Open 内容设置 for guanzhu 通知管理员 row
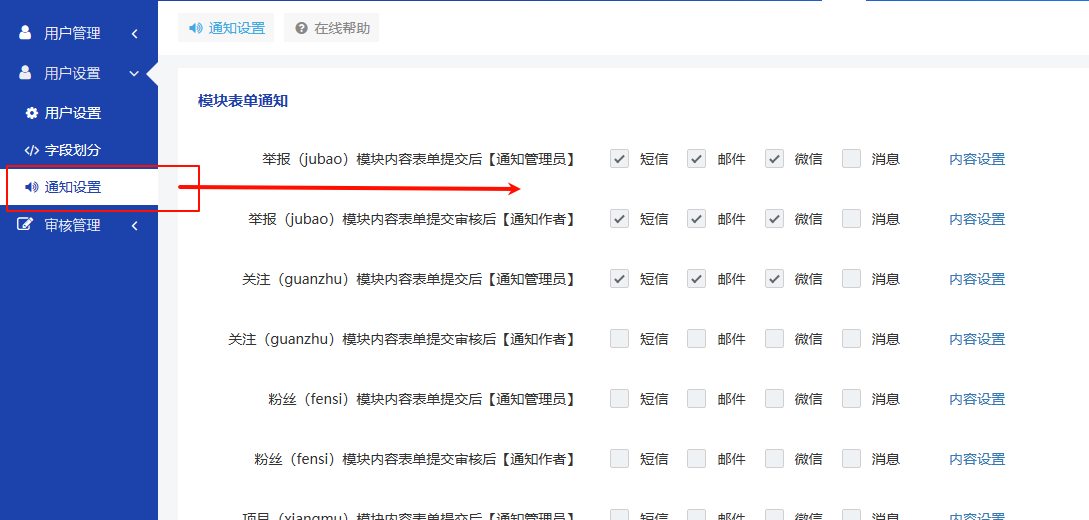 (x=977, y=279)
